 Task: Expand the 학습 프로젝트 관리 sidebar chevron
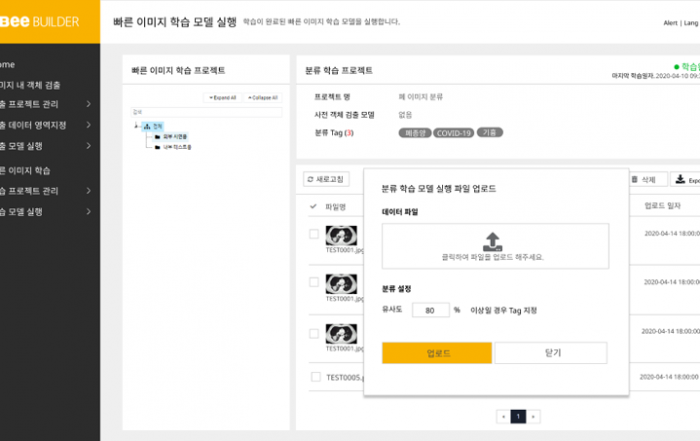[88, 191]
